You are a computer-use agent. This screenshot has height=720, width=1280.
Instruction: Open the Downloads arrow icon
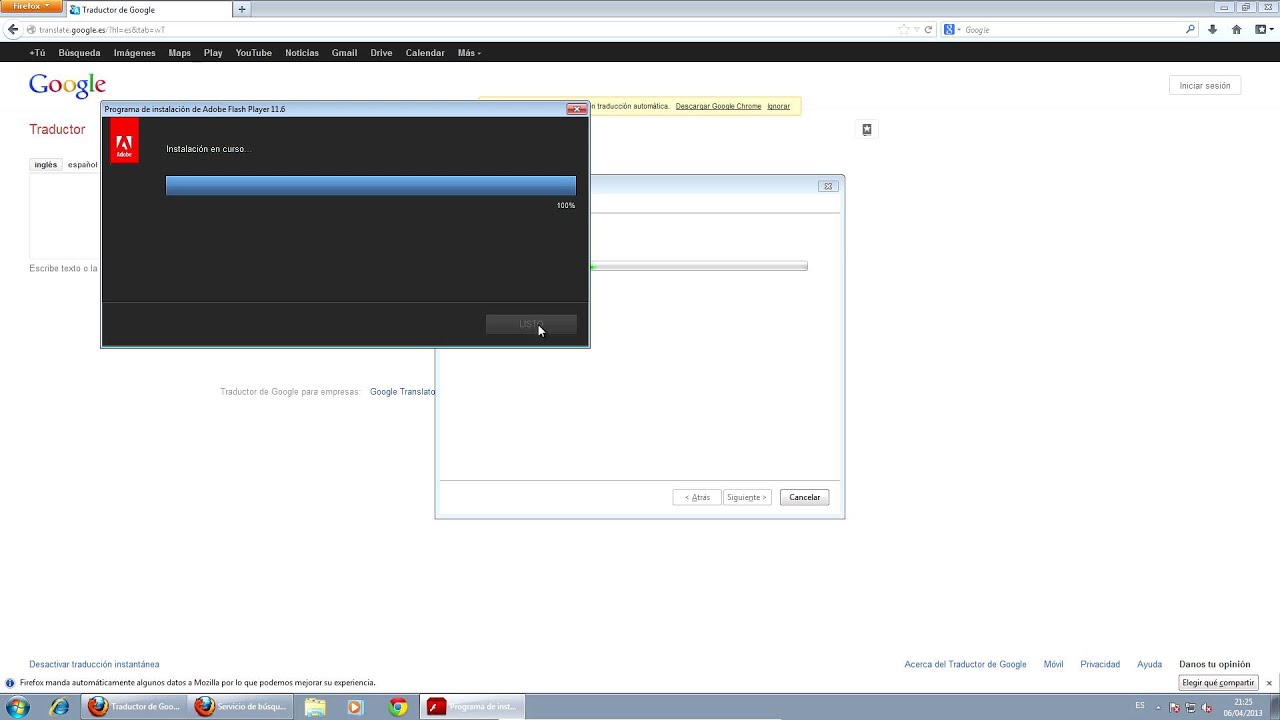click(1213, 30)
